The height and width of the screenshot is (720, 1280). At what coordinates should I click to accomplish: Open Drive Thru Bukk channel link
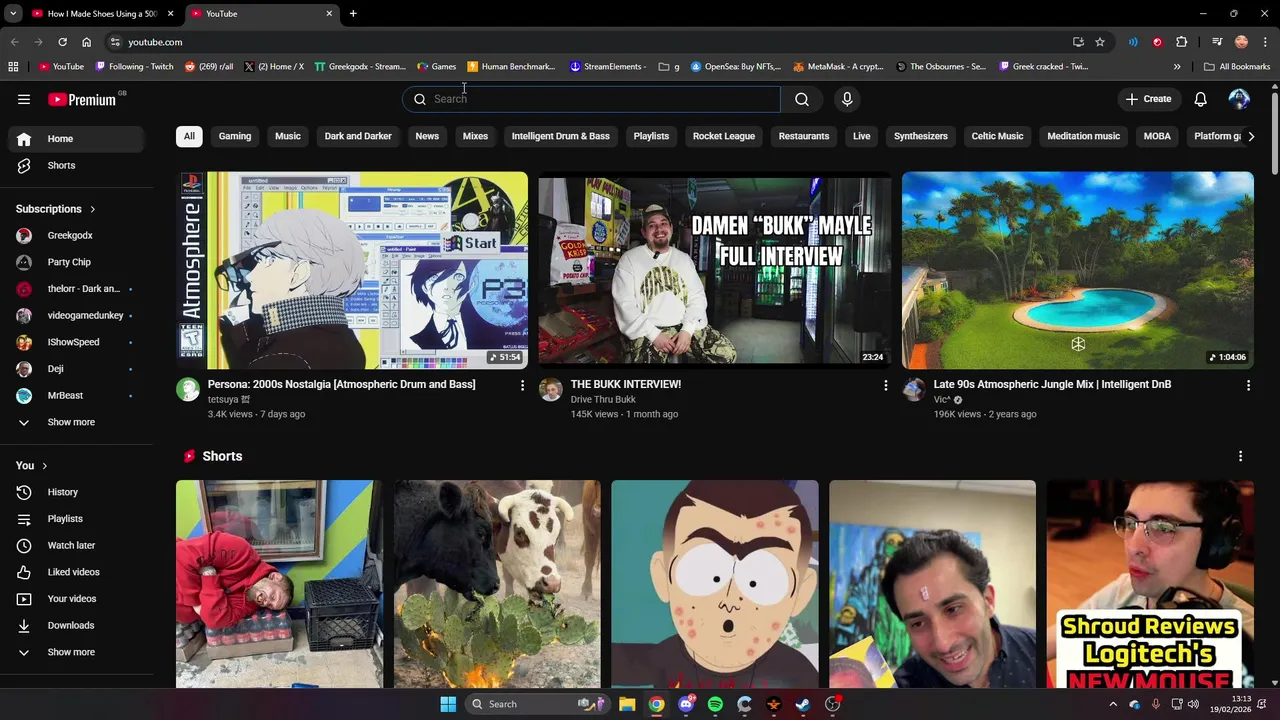pos(603,399)
